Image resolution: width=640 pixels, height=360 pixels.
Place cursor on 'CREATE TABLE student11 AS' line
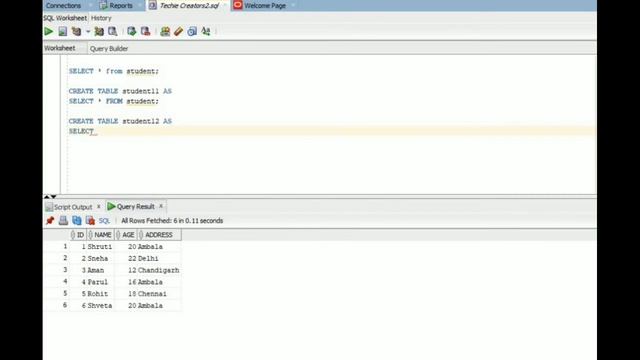point(120,91)
